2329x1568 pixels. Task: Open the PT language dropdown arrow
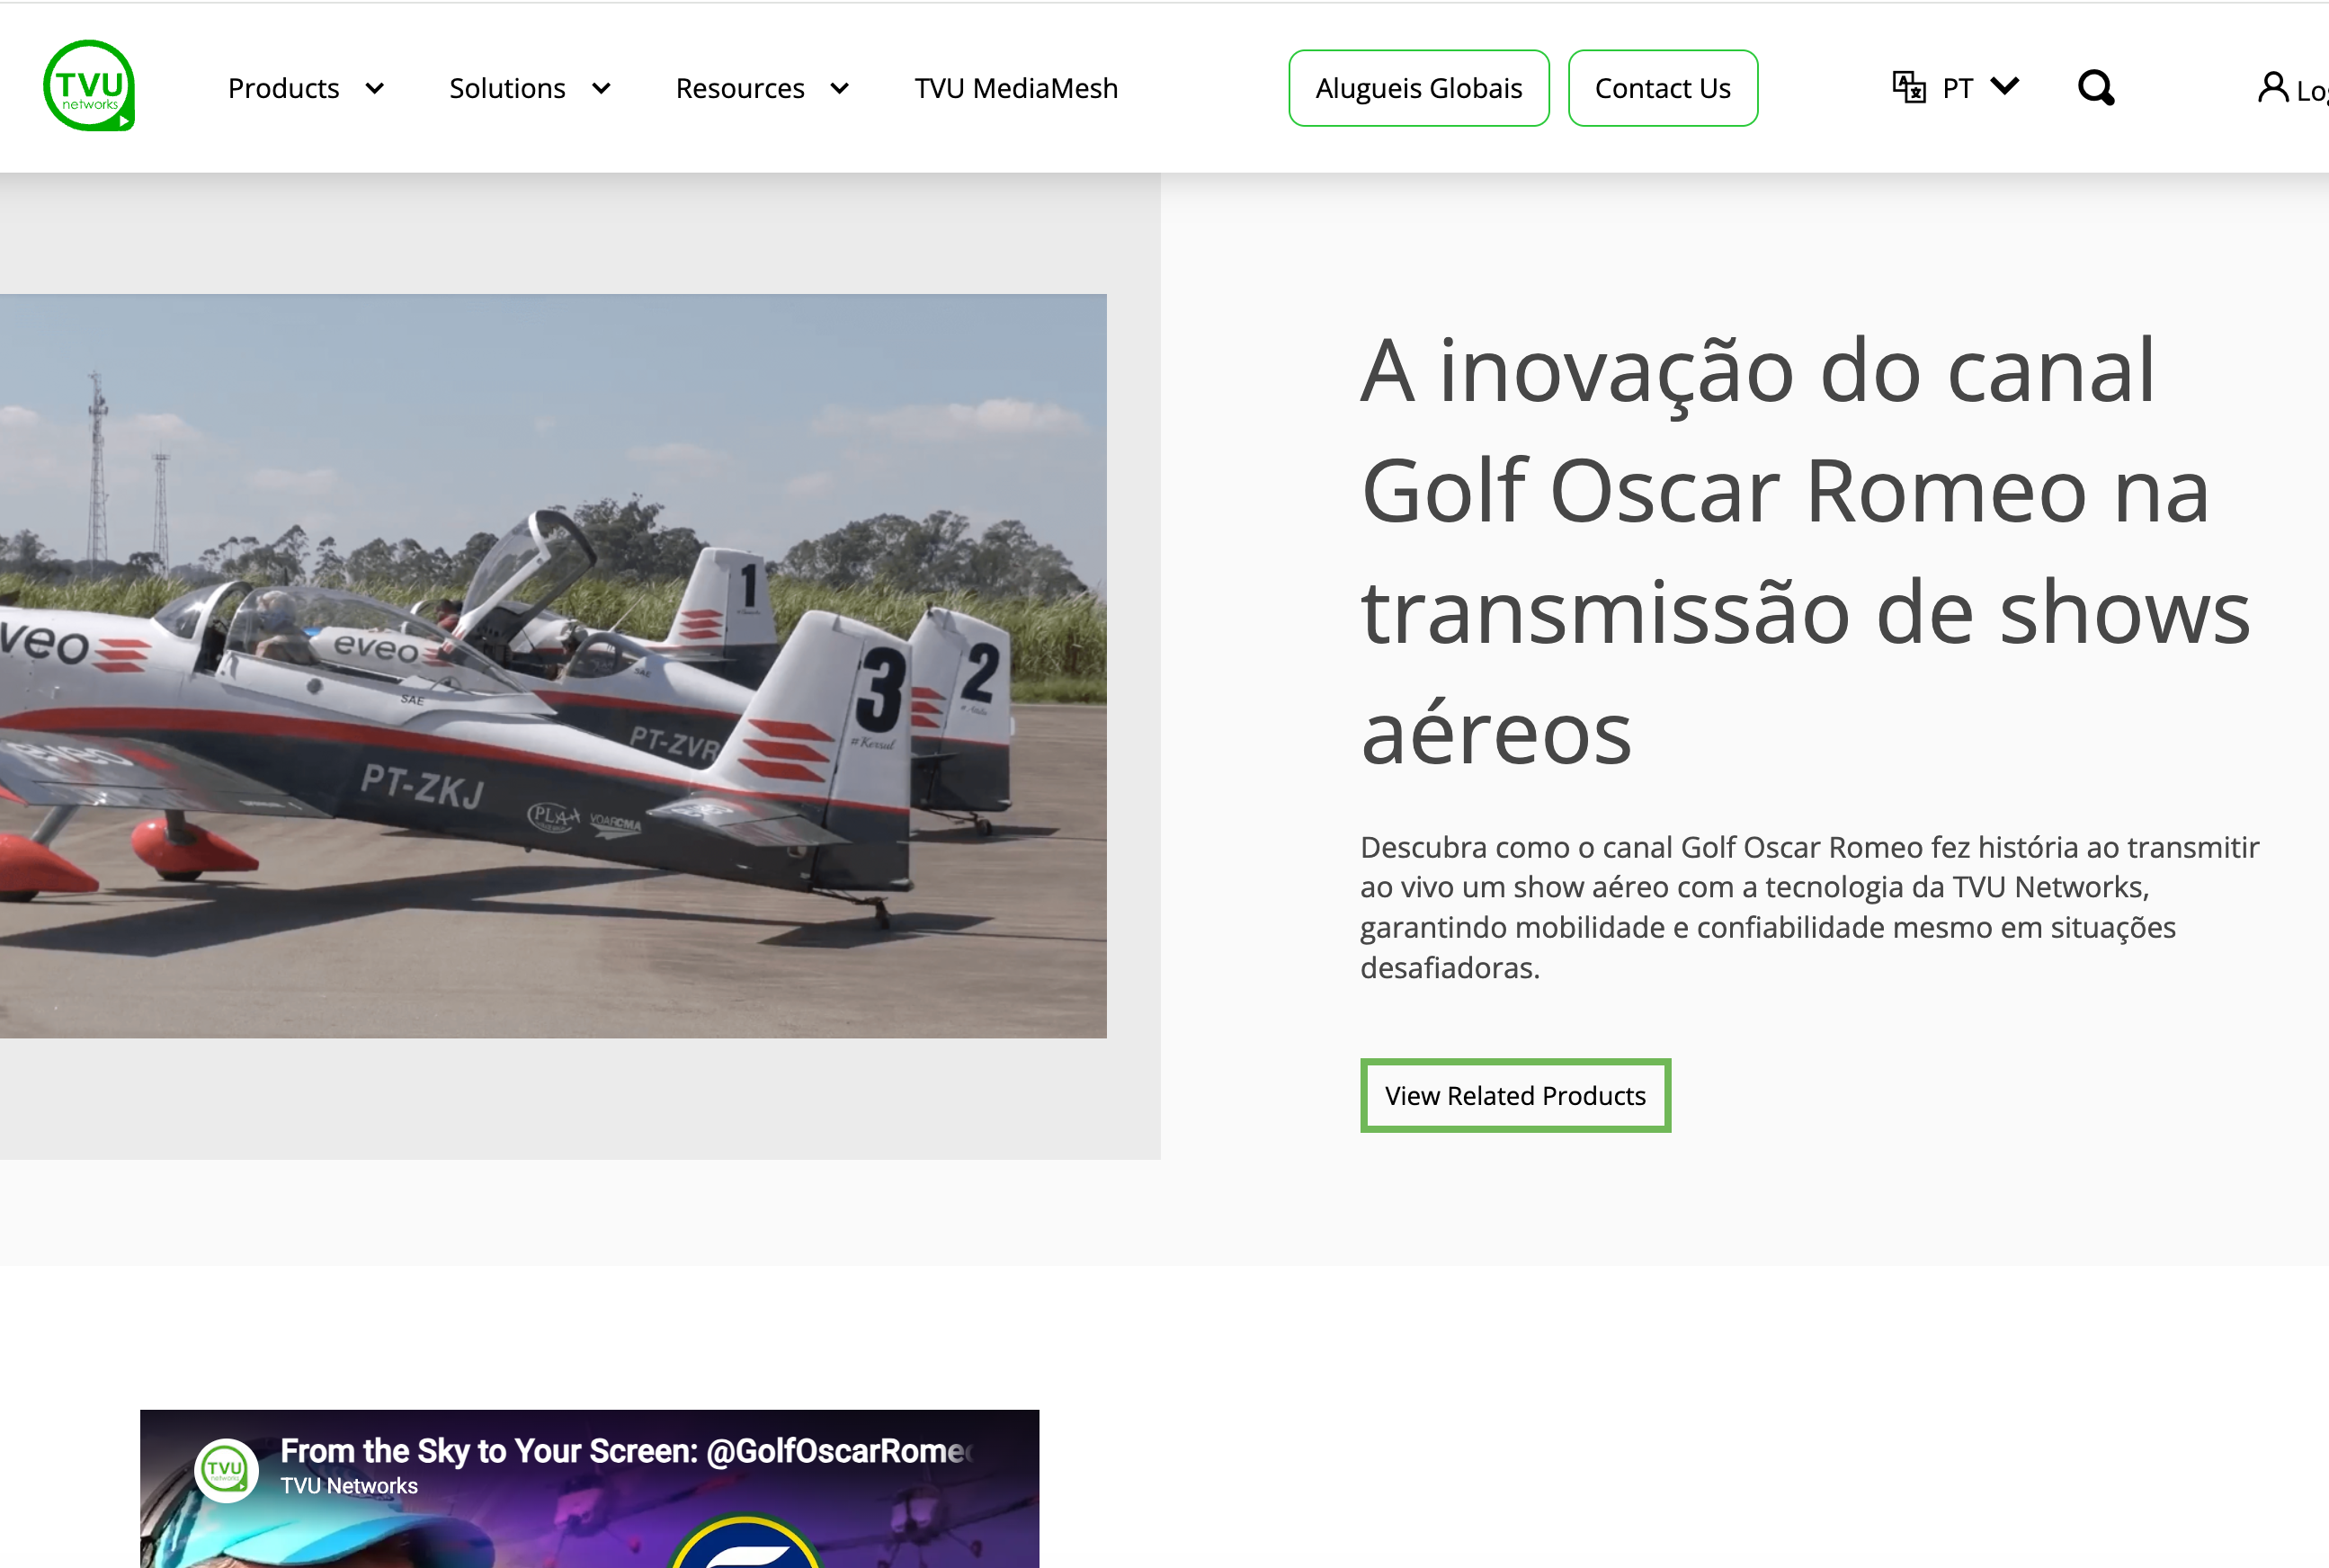[2004, 86]
